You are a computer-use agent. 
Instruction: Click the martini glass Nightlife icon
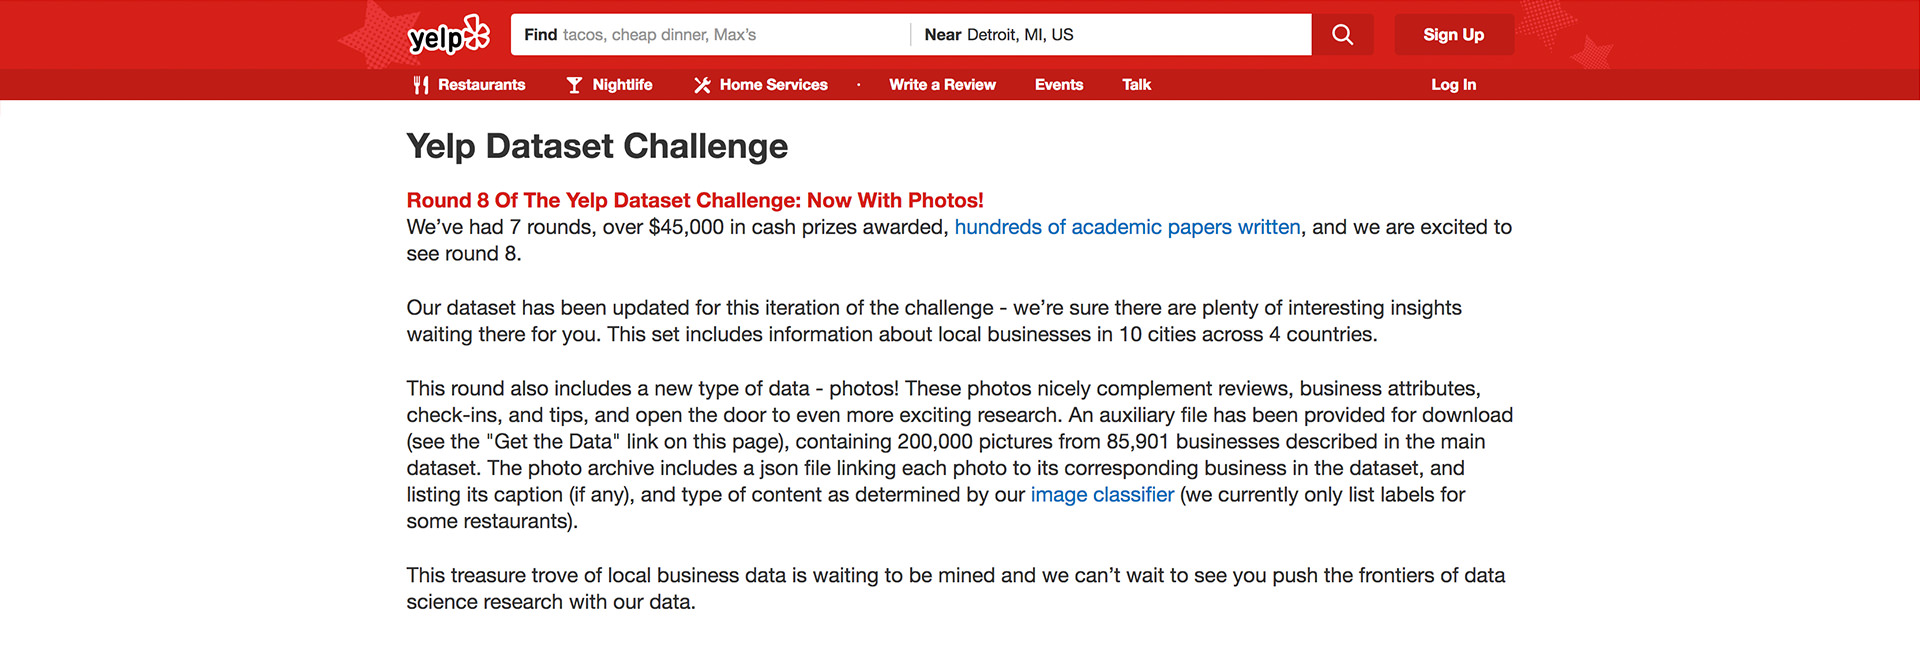[x=572, y=84]
